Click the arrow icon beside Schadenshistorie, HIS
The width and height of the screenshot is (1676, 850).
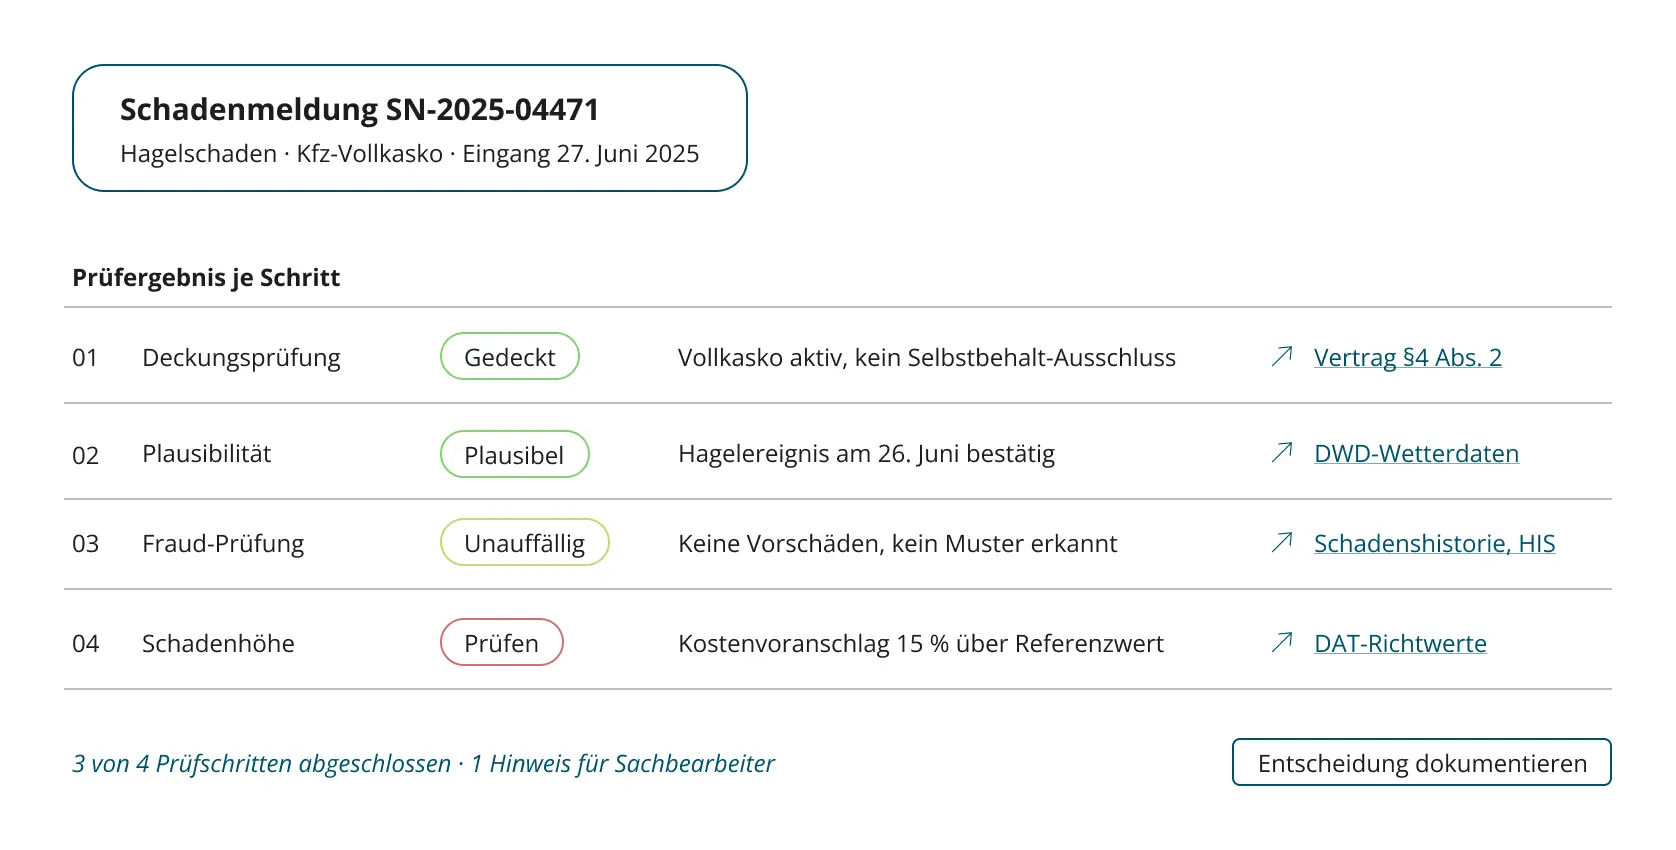[x=1282, y=542]
